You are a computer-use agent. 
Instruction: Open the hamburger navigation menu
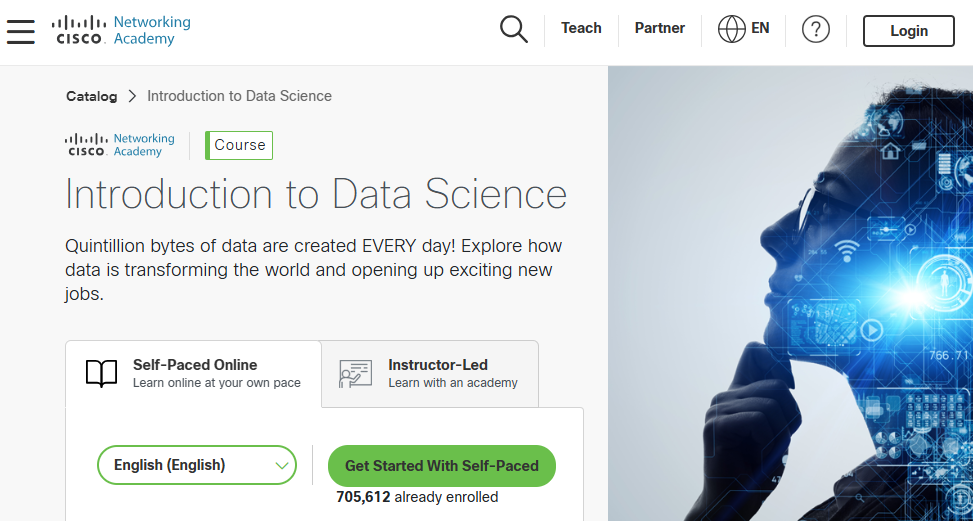pos(21,31)
